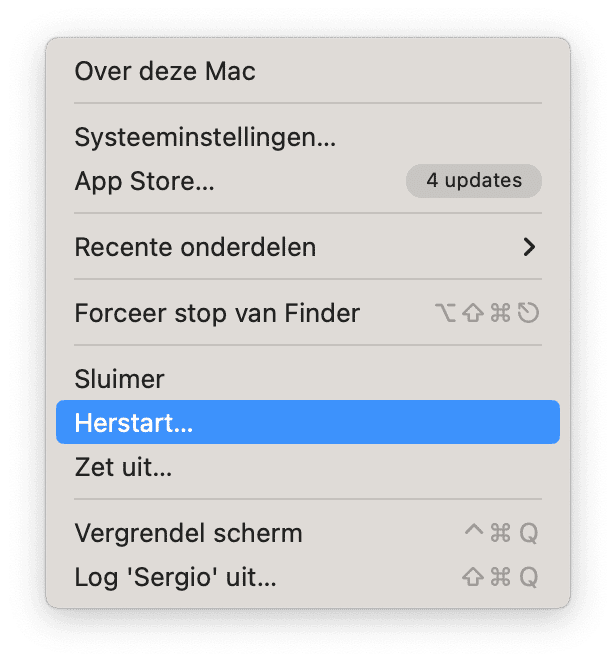Select the highlighted Herstart... option
The width and height of the screenshot is (616, 662).
coord(134,423)
